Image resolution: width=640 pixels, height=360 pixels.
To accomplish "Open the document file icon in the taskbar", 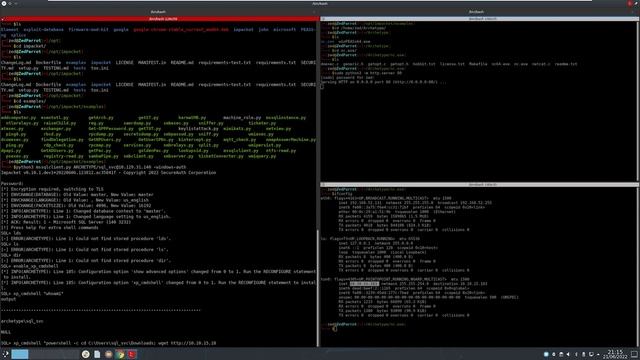I will point(97,354).
